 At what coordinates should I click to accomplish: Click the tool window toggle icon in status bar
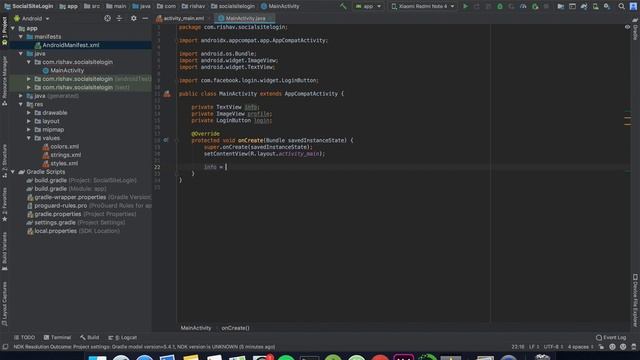tap(5, 347)
